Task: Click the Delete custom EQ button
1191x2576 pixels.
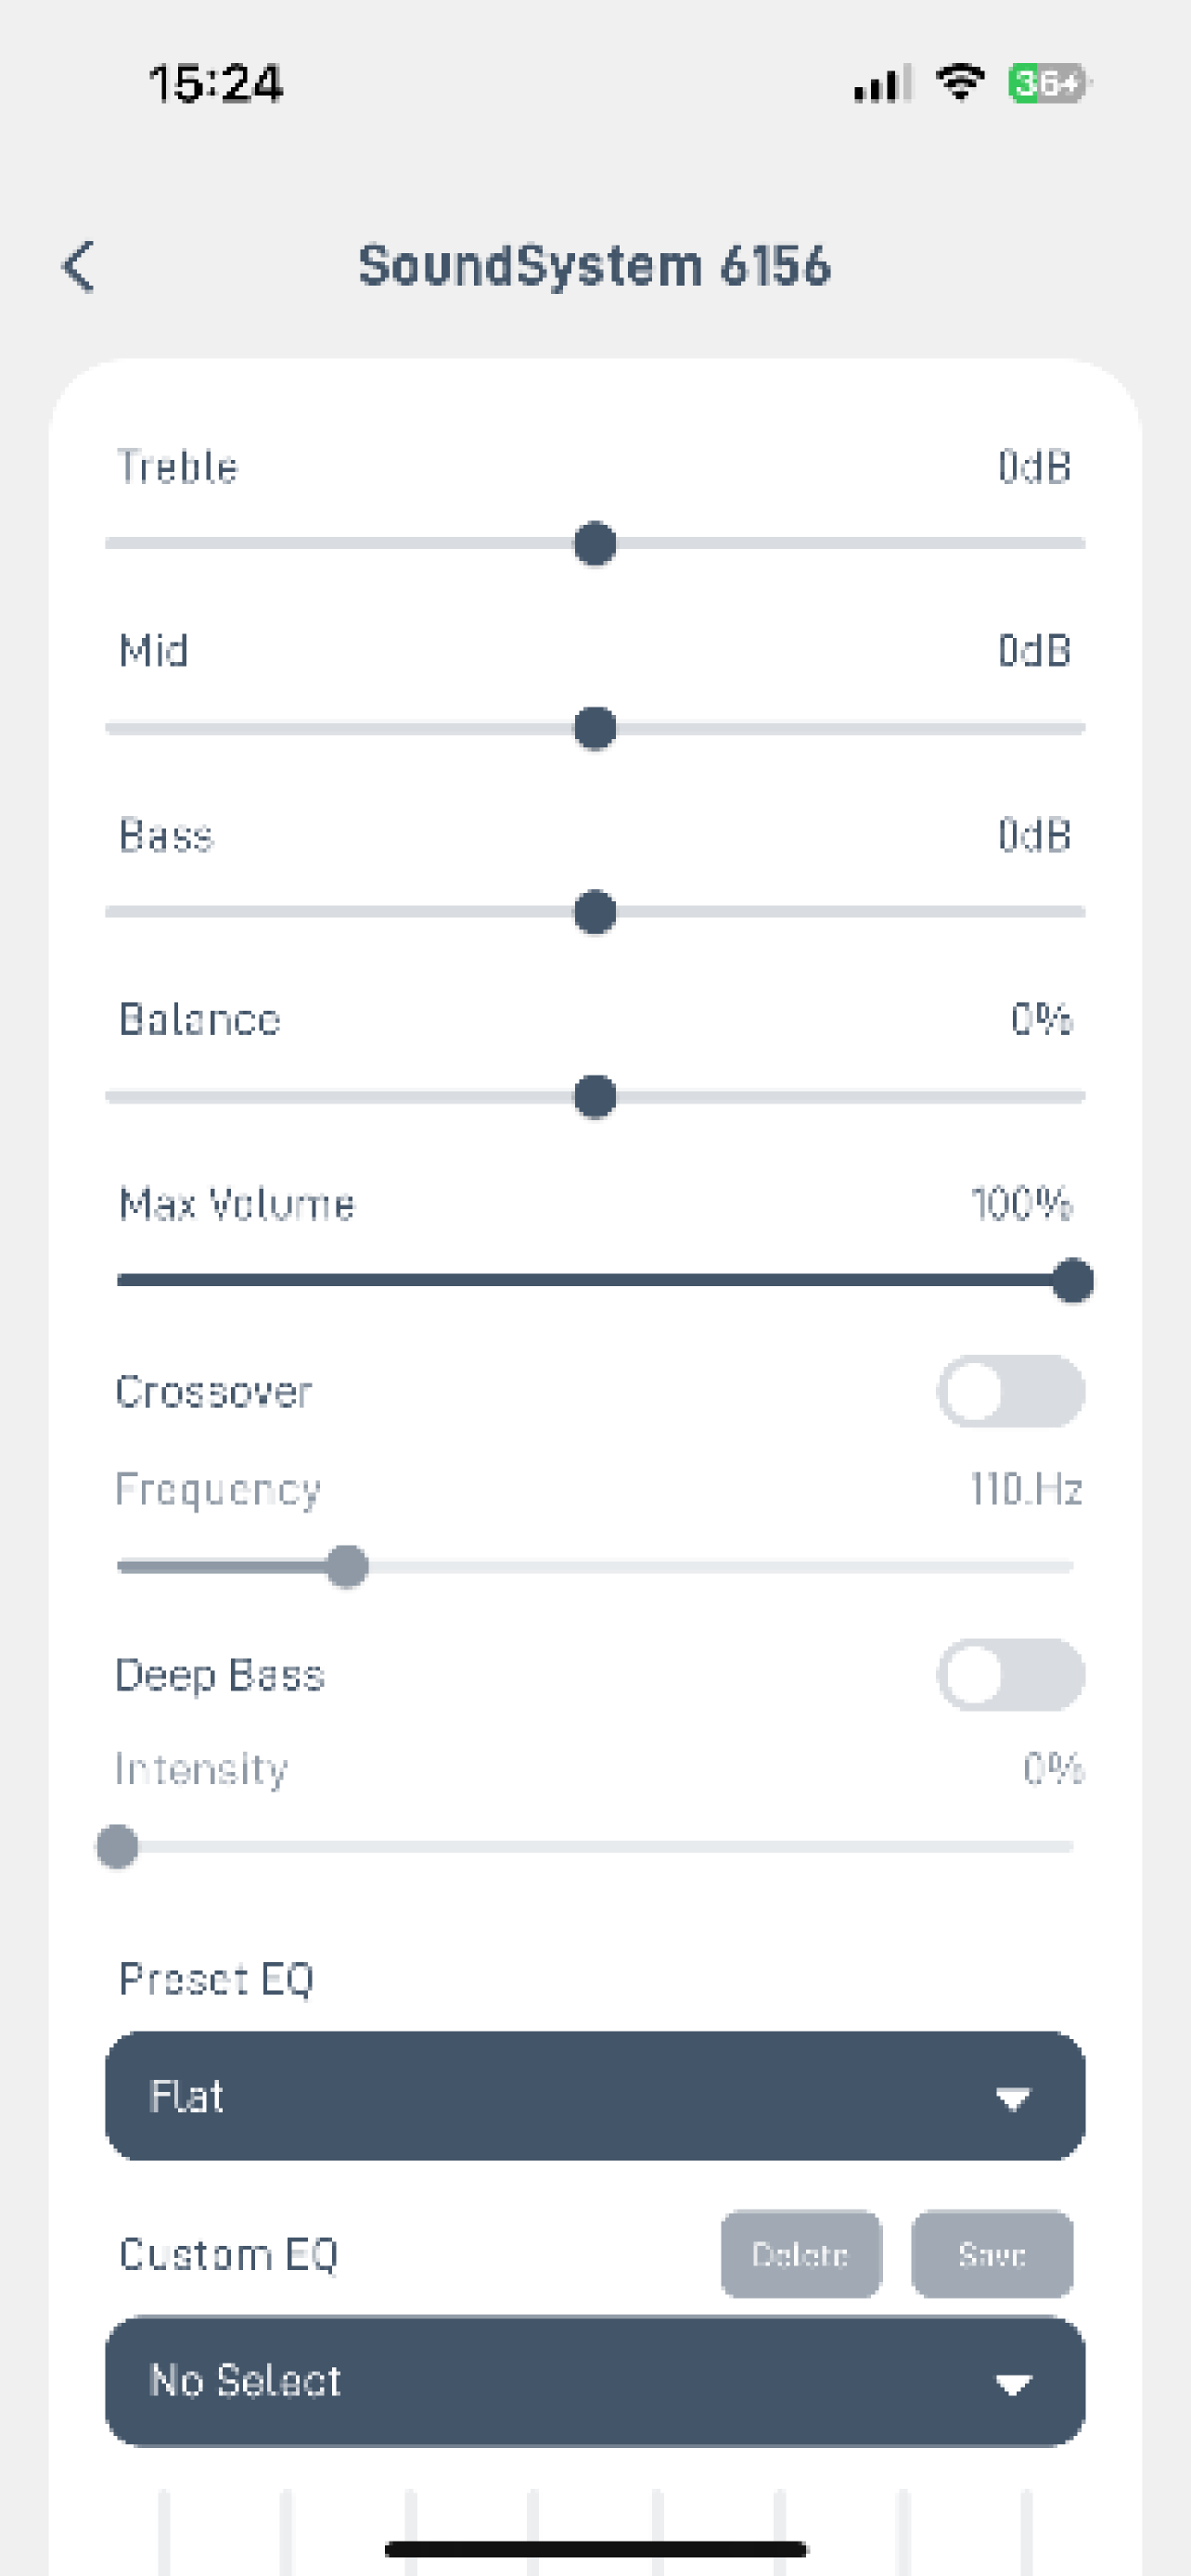Action: [x=800, y=2254]
